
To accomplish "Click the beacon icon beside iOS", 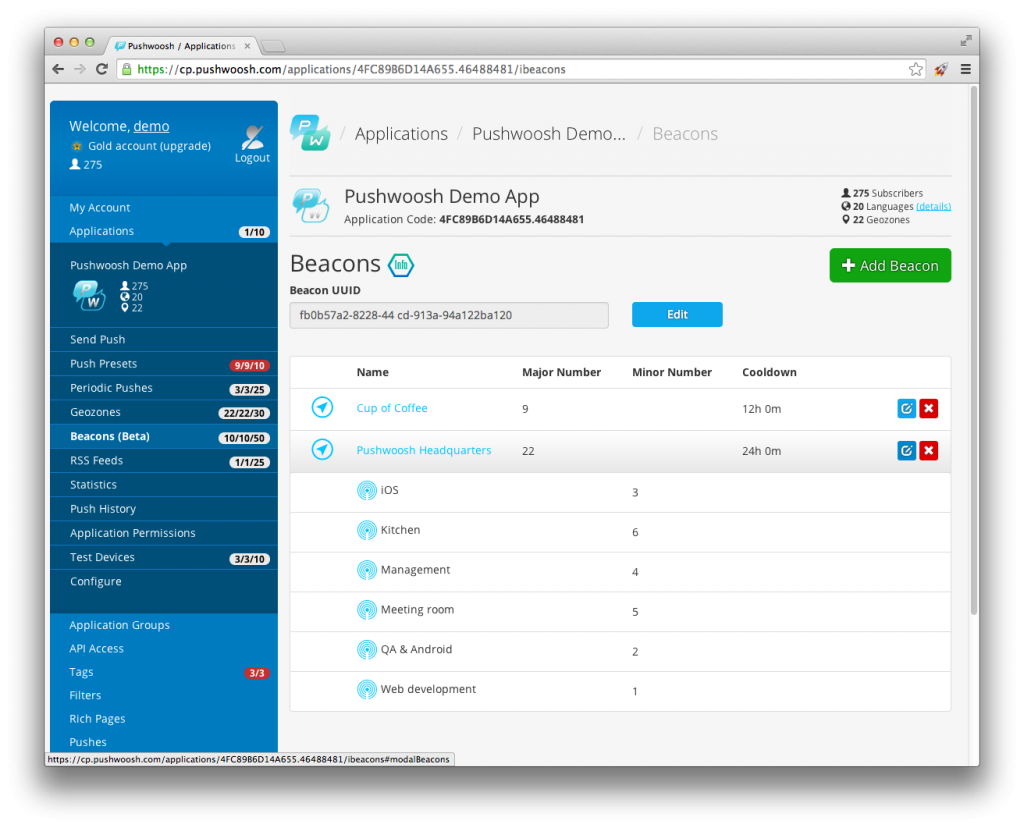I will [x=367, y=490].
